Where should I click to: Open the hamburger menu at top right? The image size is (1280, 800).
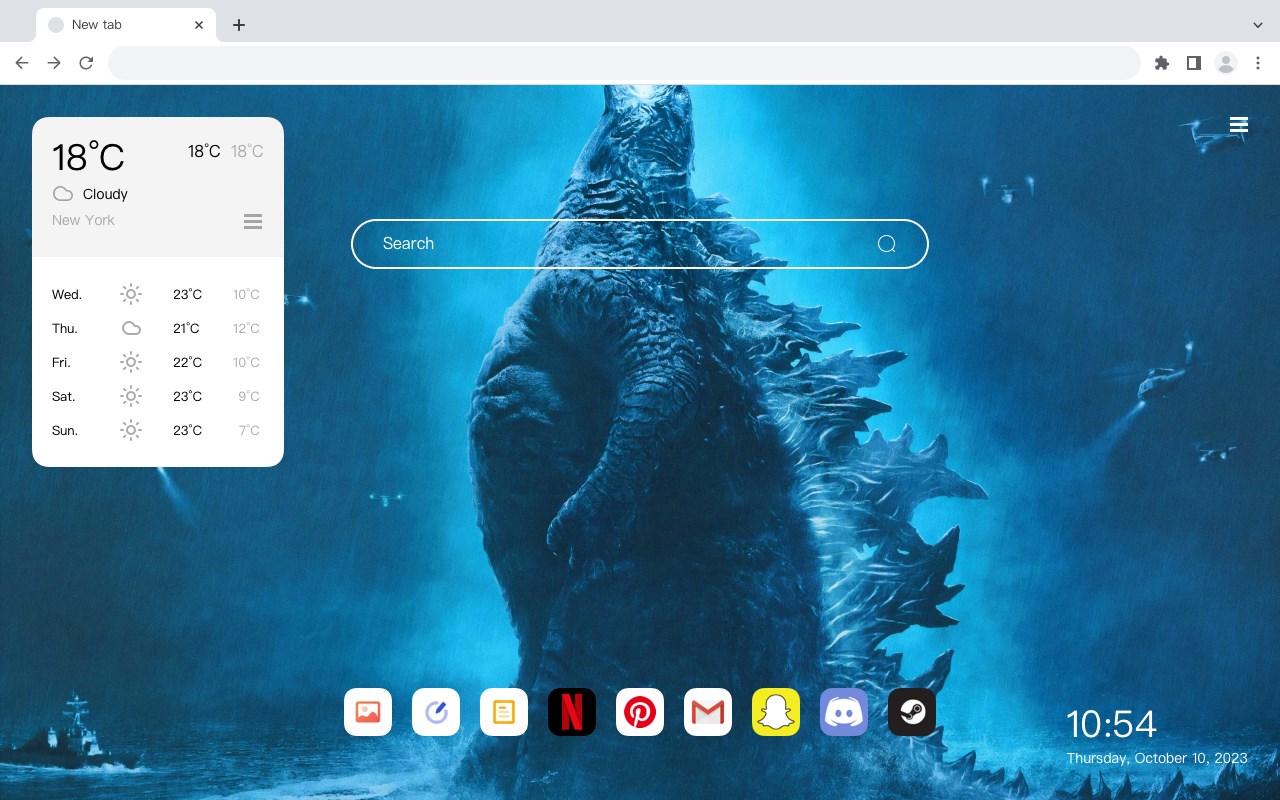[x=1239, y=125]
